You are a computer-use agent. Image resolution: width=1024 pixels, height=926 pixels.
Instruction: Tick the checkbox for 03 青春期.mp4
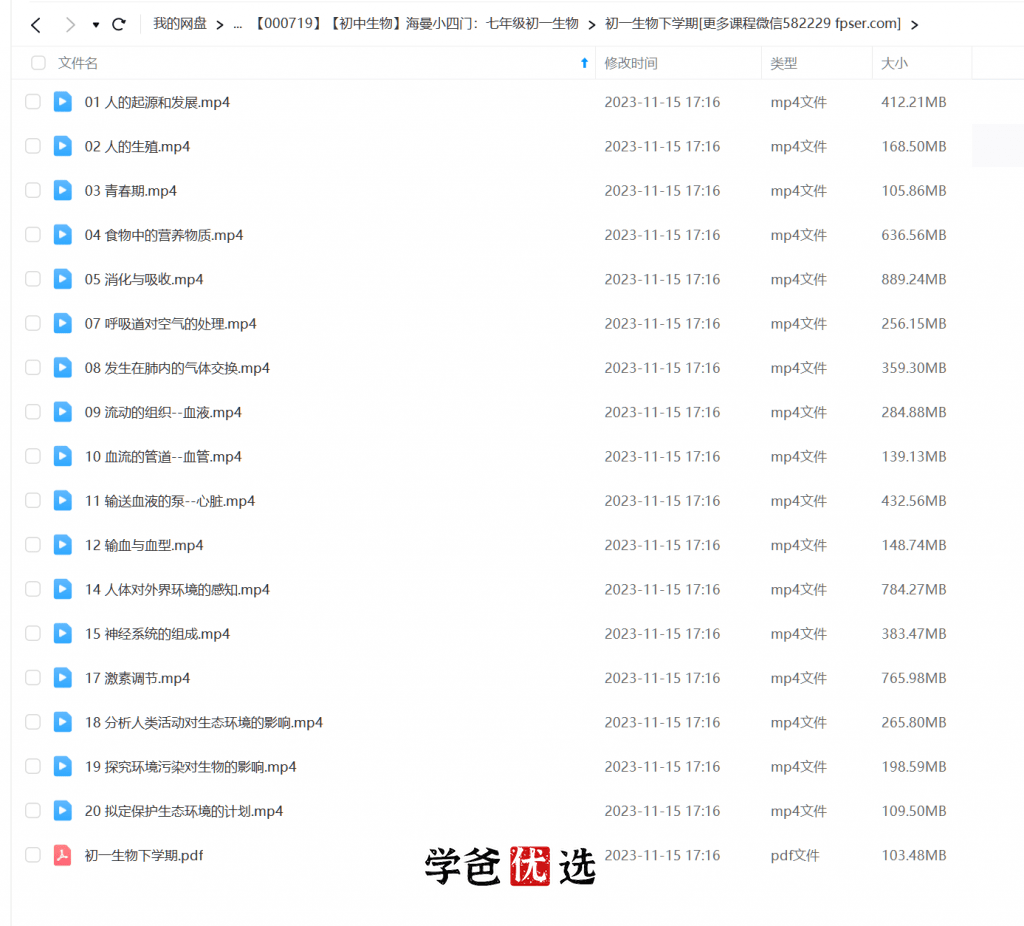[x=33, y=191]
